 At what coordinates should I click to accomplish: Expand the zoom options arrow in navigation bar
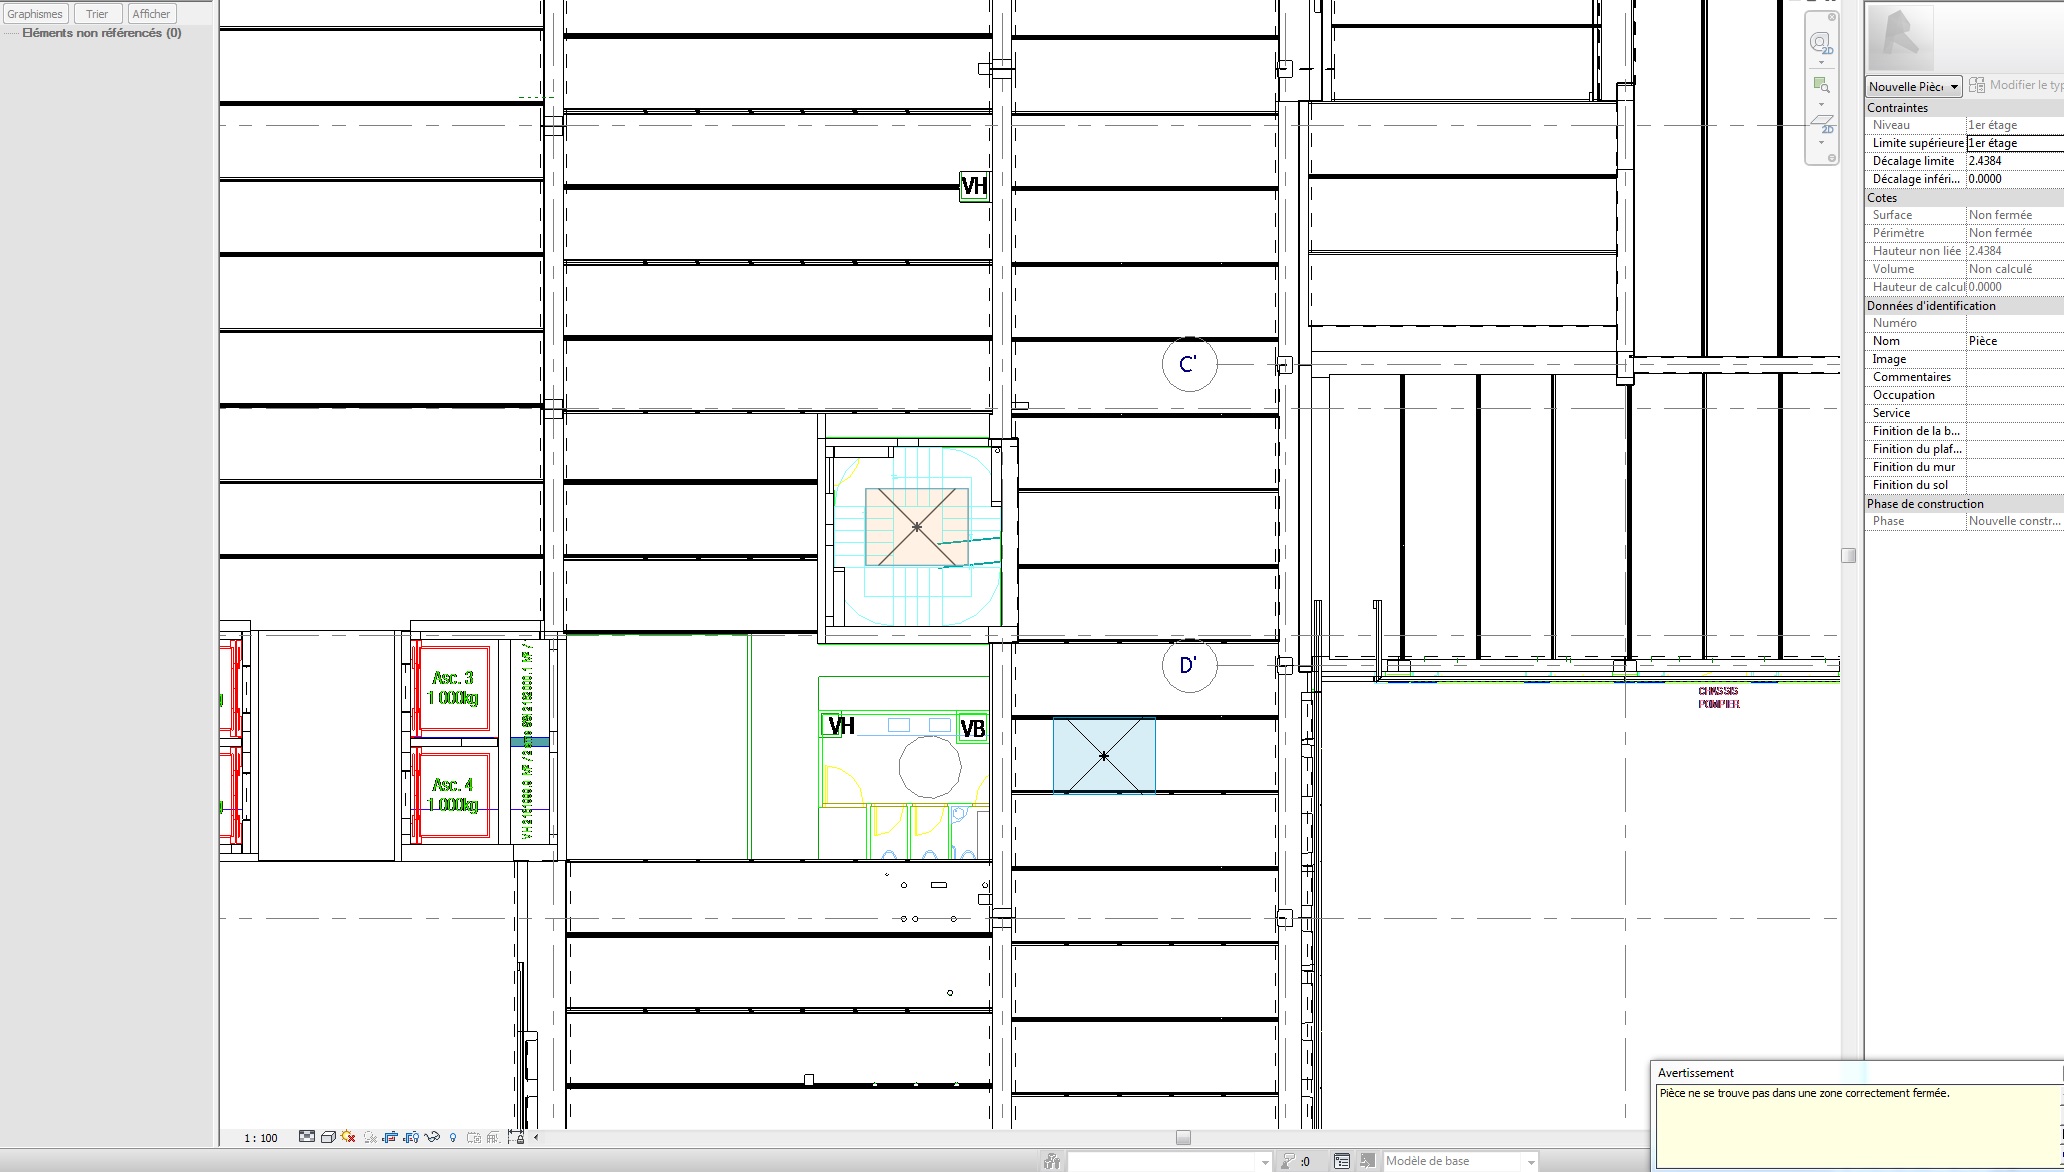[1820, 104]
